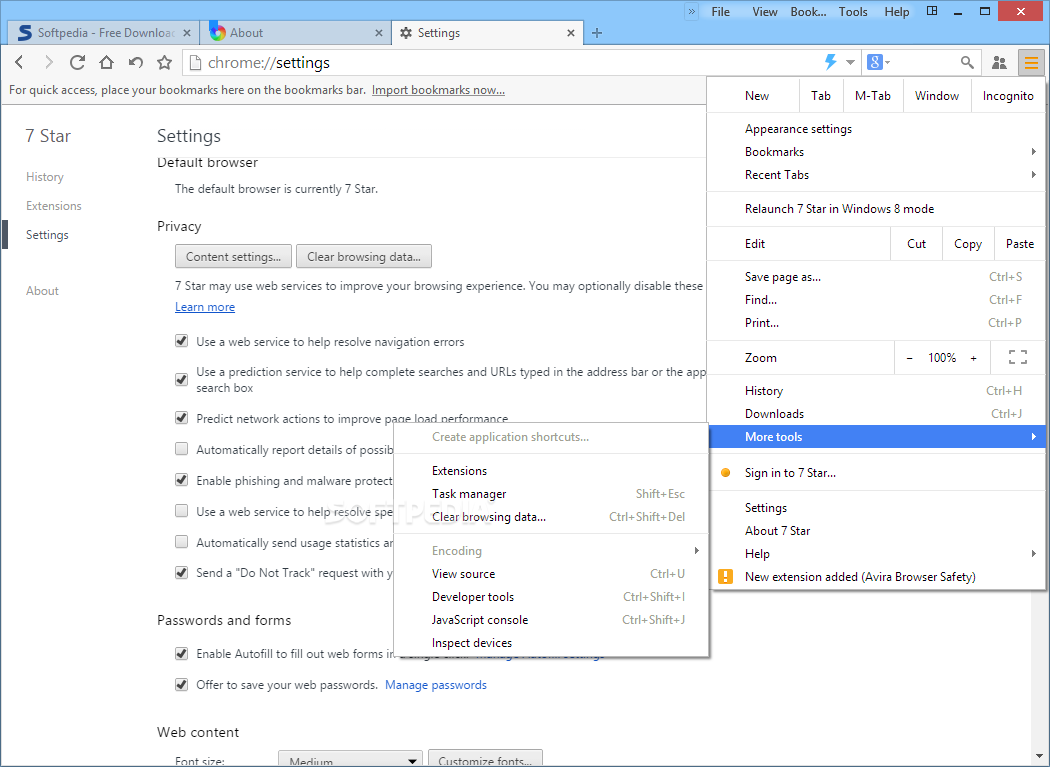Enable Automatically report details checkbox

(181, 449)
